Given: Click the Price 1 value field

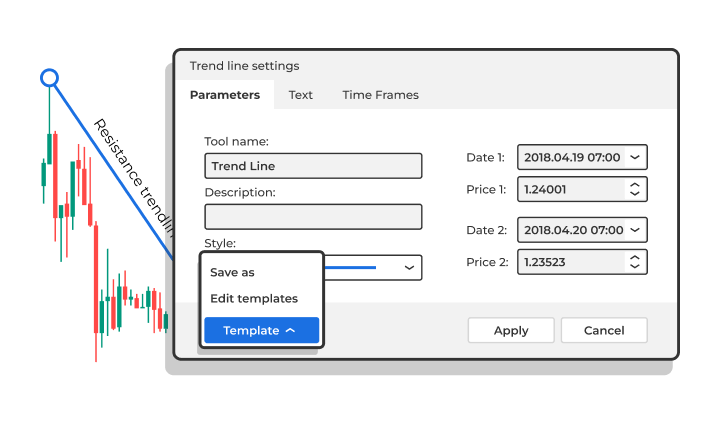Looking at the screenshot, I should pos(570,189).
